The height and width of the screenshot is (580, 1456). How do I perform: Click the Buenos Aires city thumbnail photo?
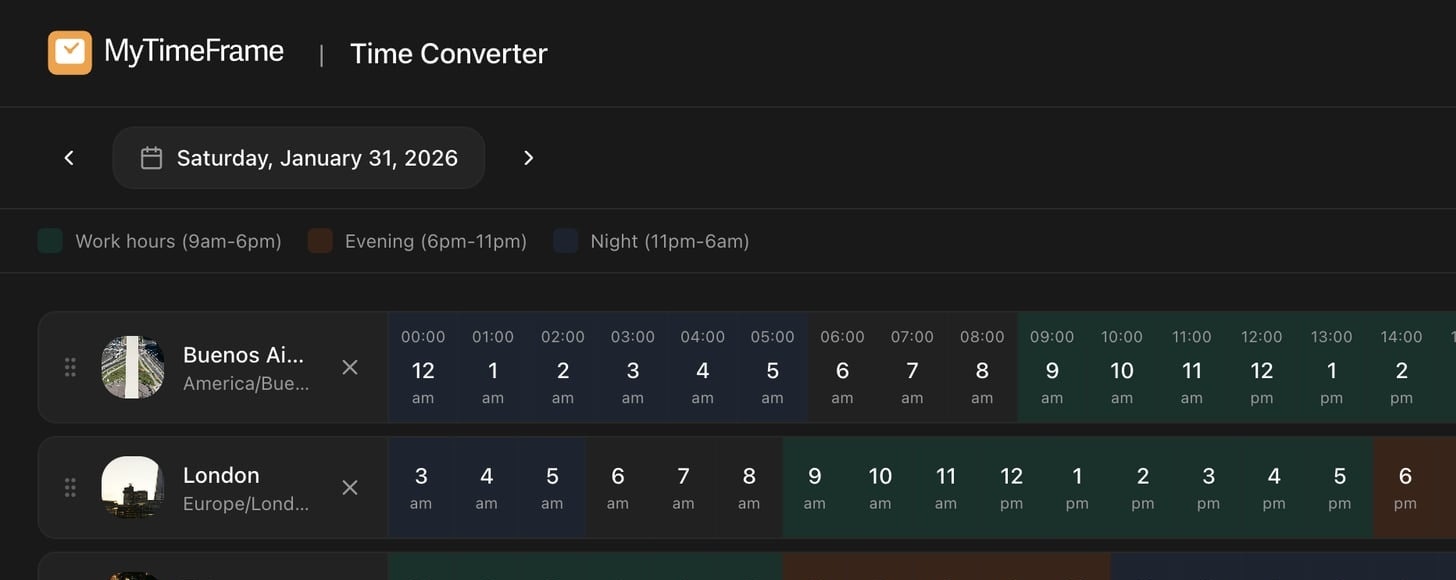[132, 367]
